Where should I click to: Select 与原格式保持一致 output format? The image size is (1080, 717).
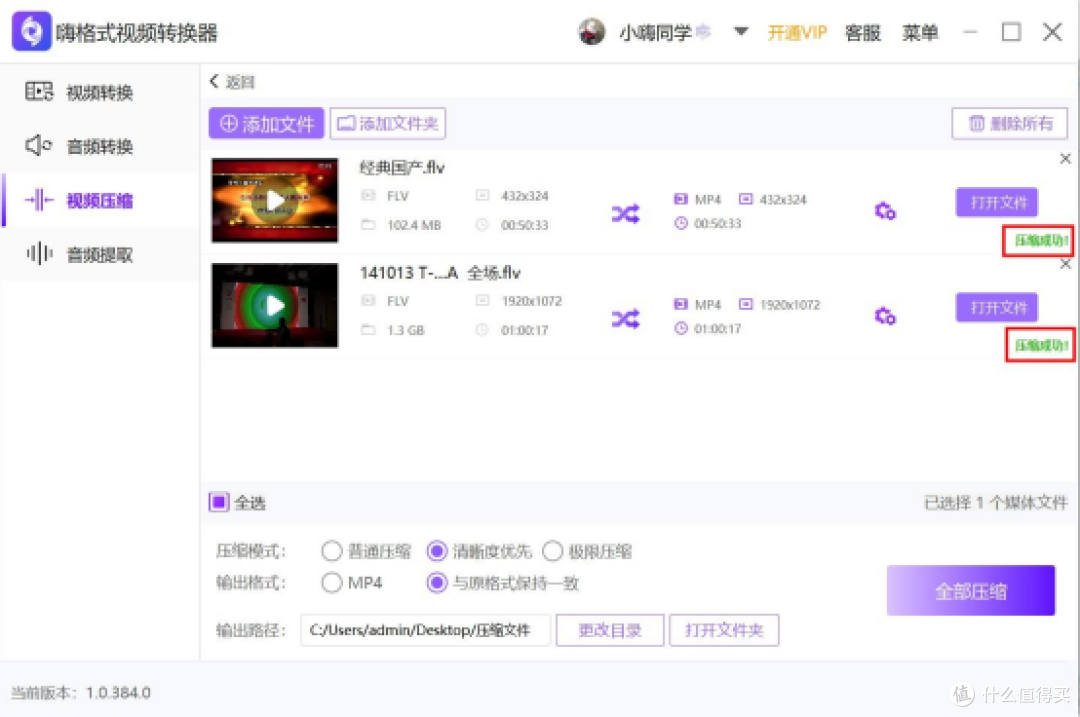point(437,583)
